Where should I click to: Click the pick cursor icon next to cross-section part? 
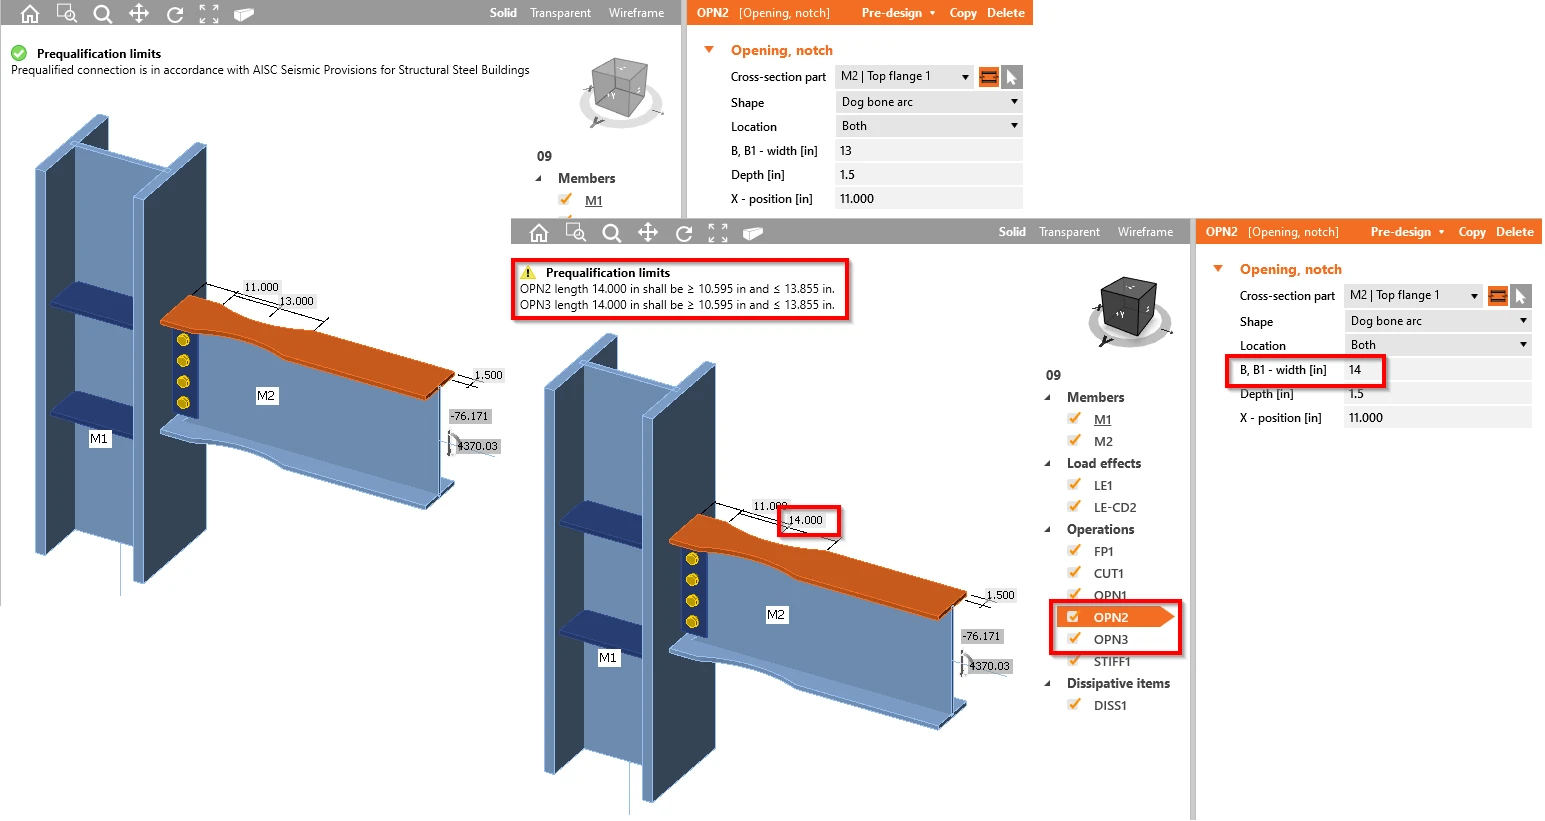(1520, 296)
